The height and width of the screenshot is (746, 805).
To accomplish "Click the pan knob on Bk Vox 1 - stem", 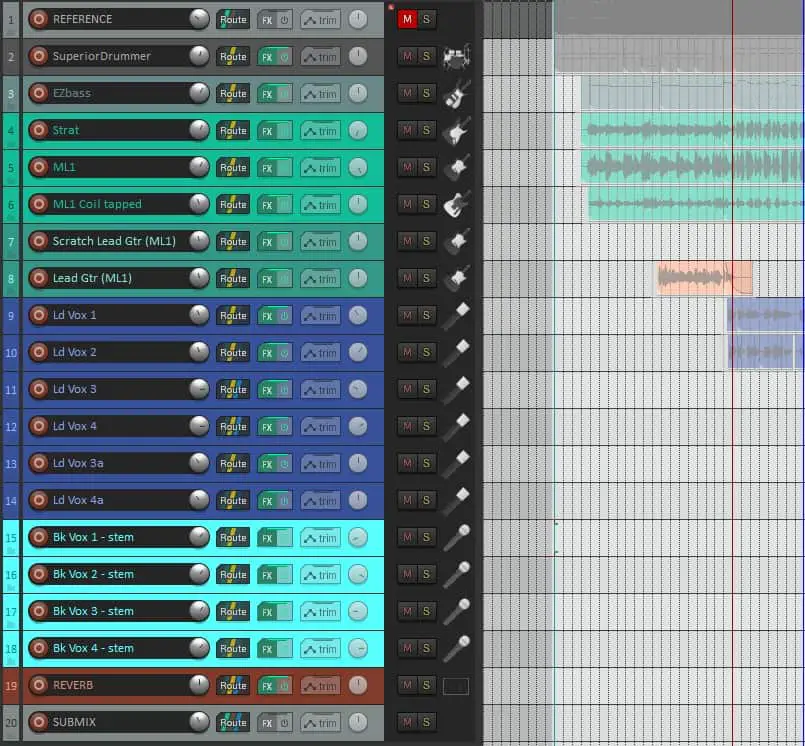I will point(358,537).
